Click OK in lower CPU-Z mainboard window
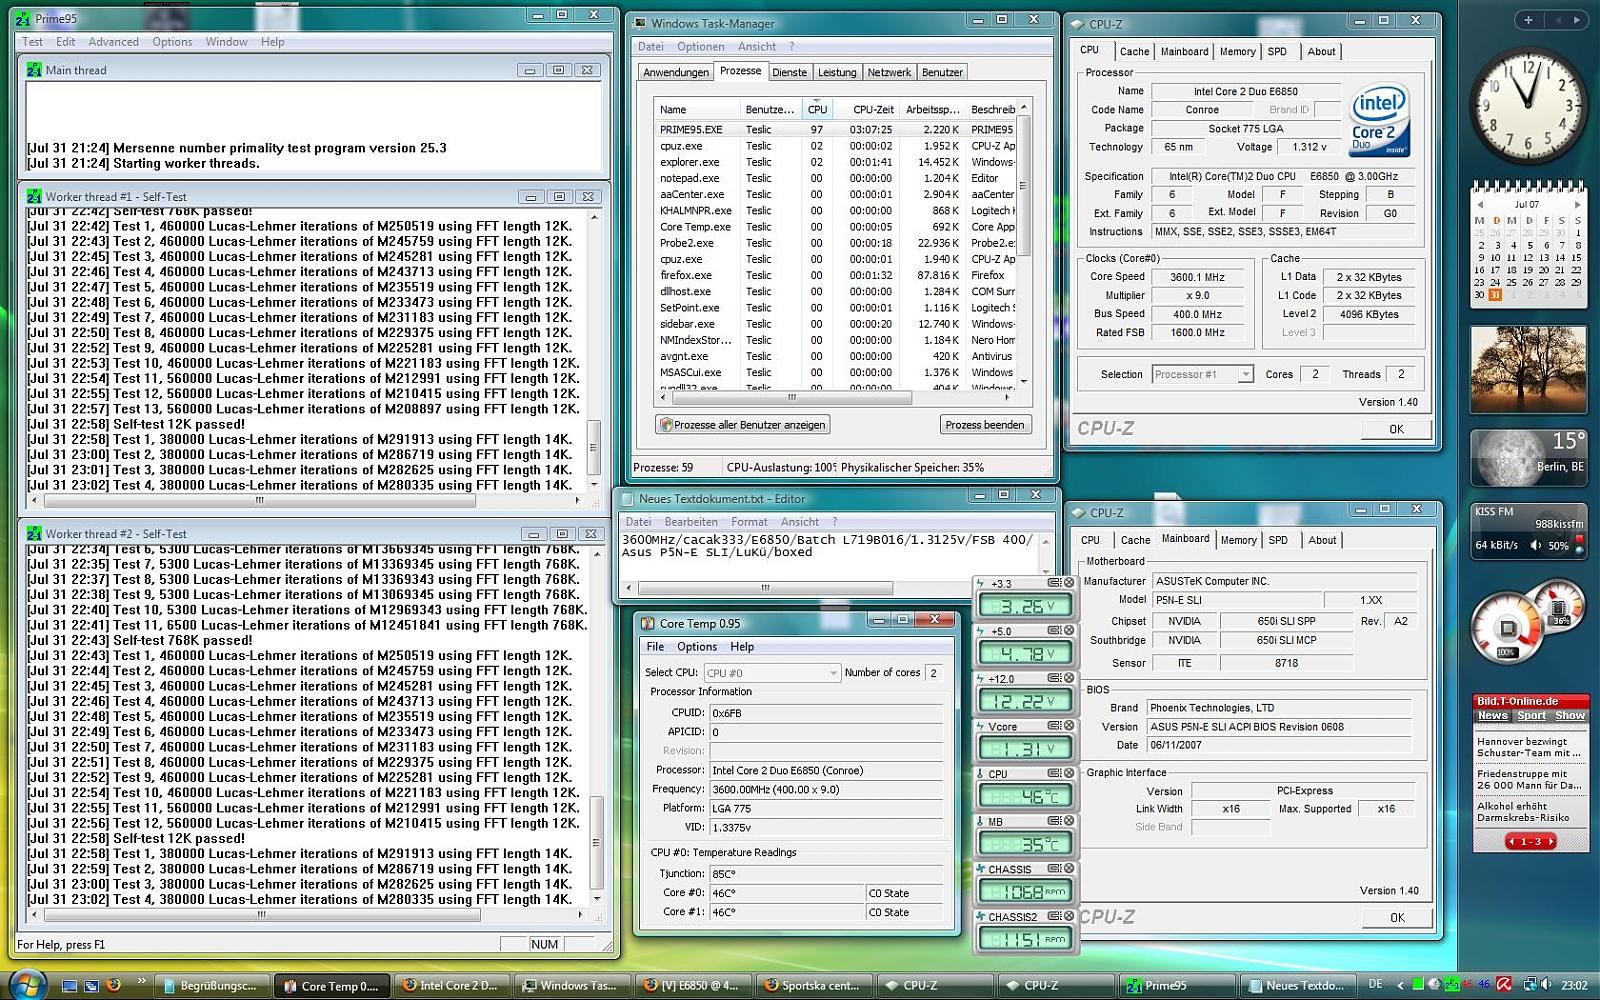1600x1000 pixels. click(x=1396, y=917)
